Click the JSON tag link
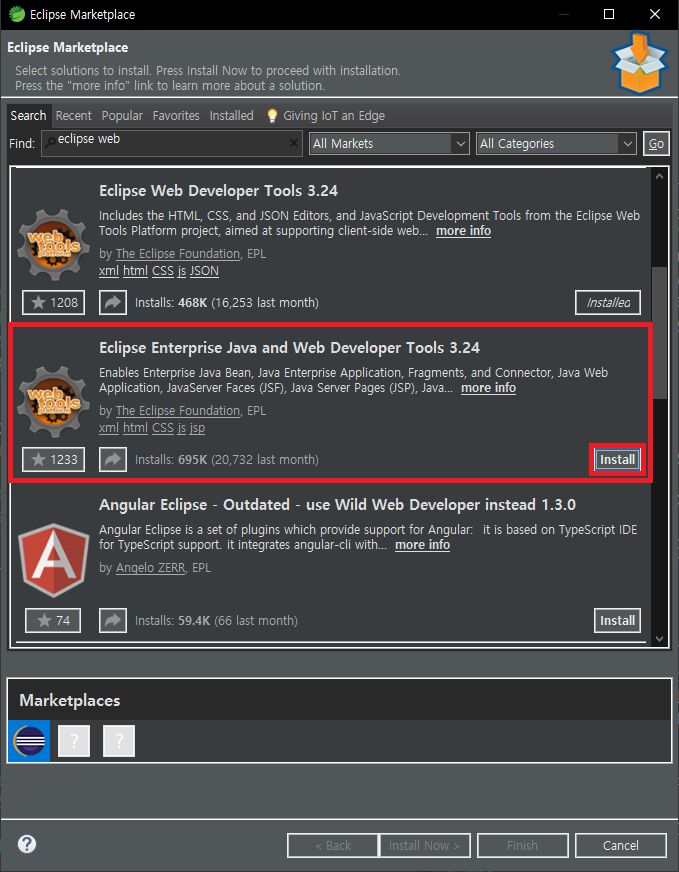 tap(204, 271)
